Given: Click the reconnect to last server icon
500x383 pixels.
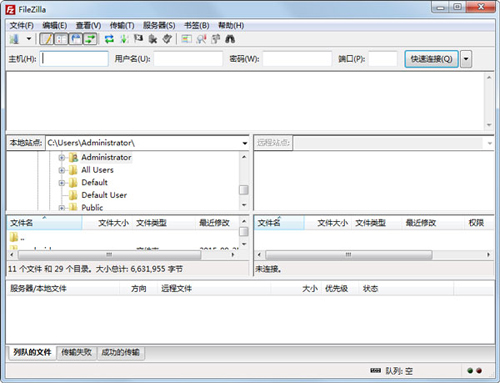Looking at the screenshot, I should tap(167, 39).
